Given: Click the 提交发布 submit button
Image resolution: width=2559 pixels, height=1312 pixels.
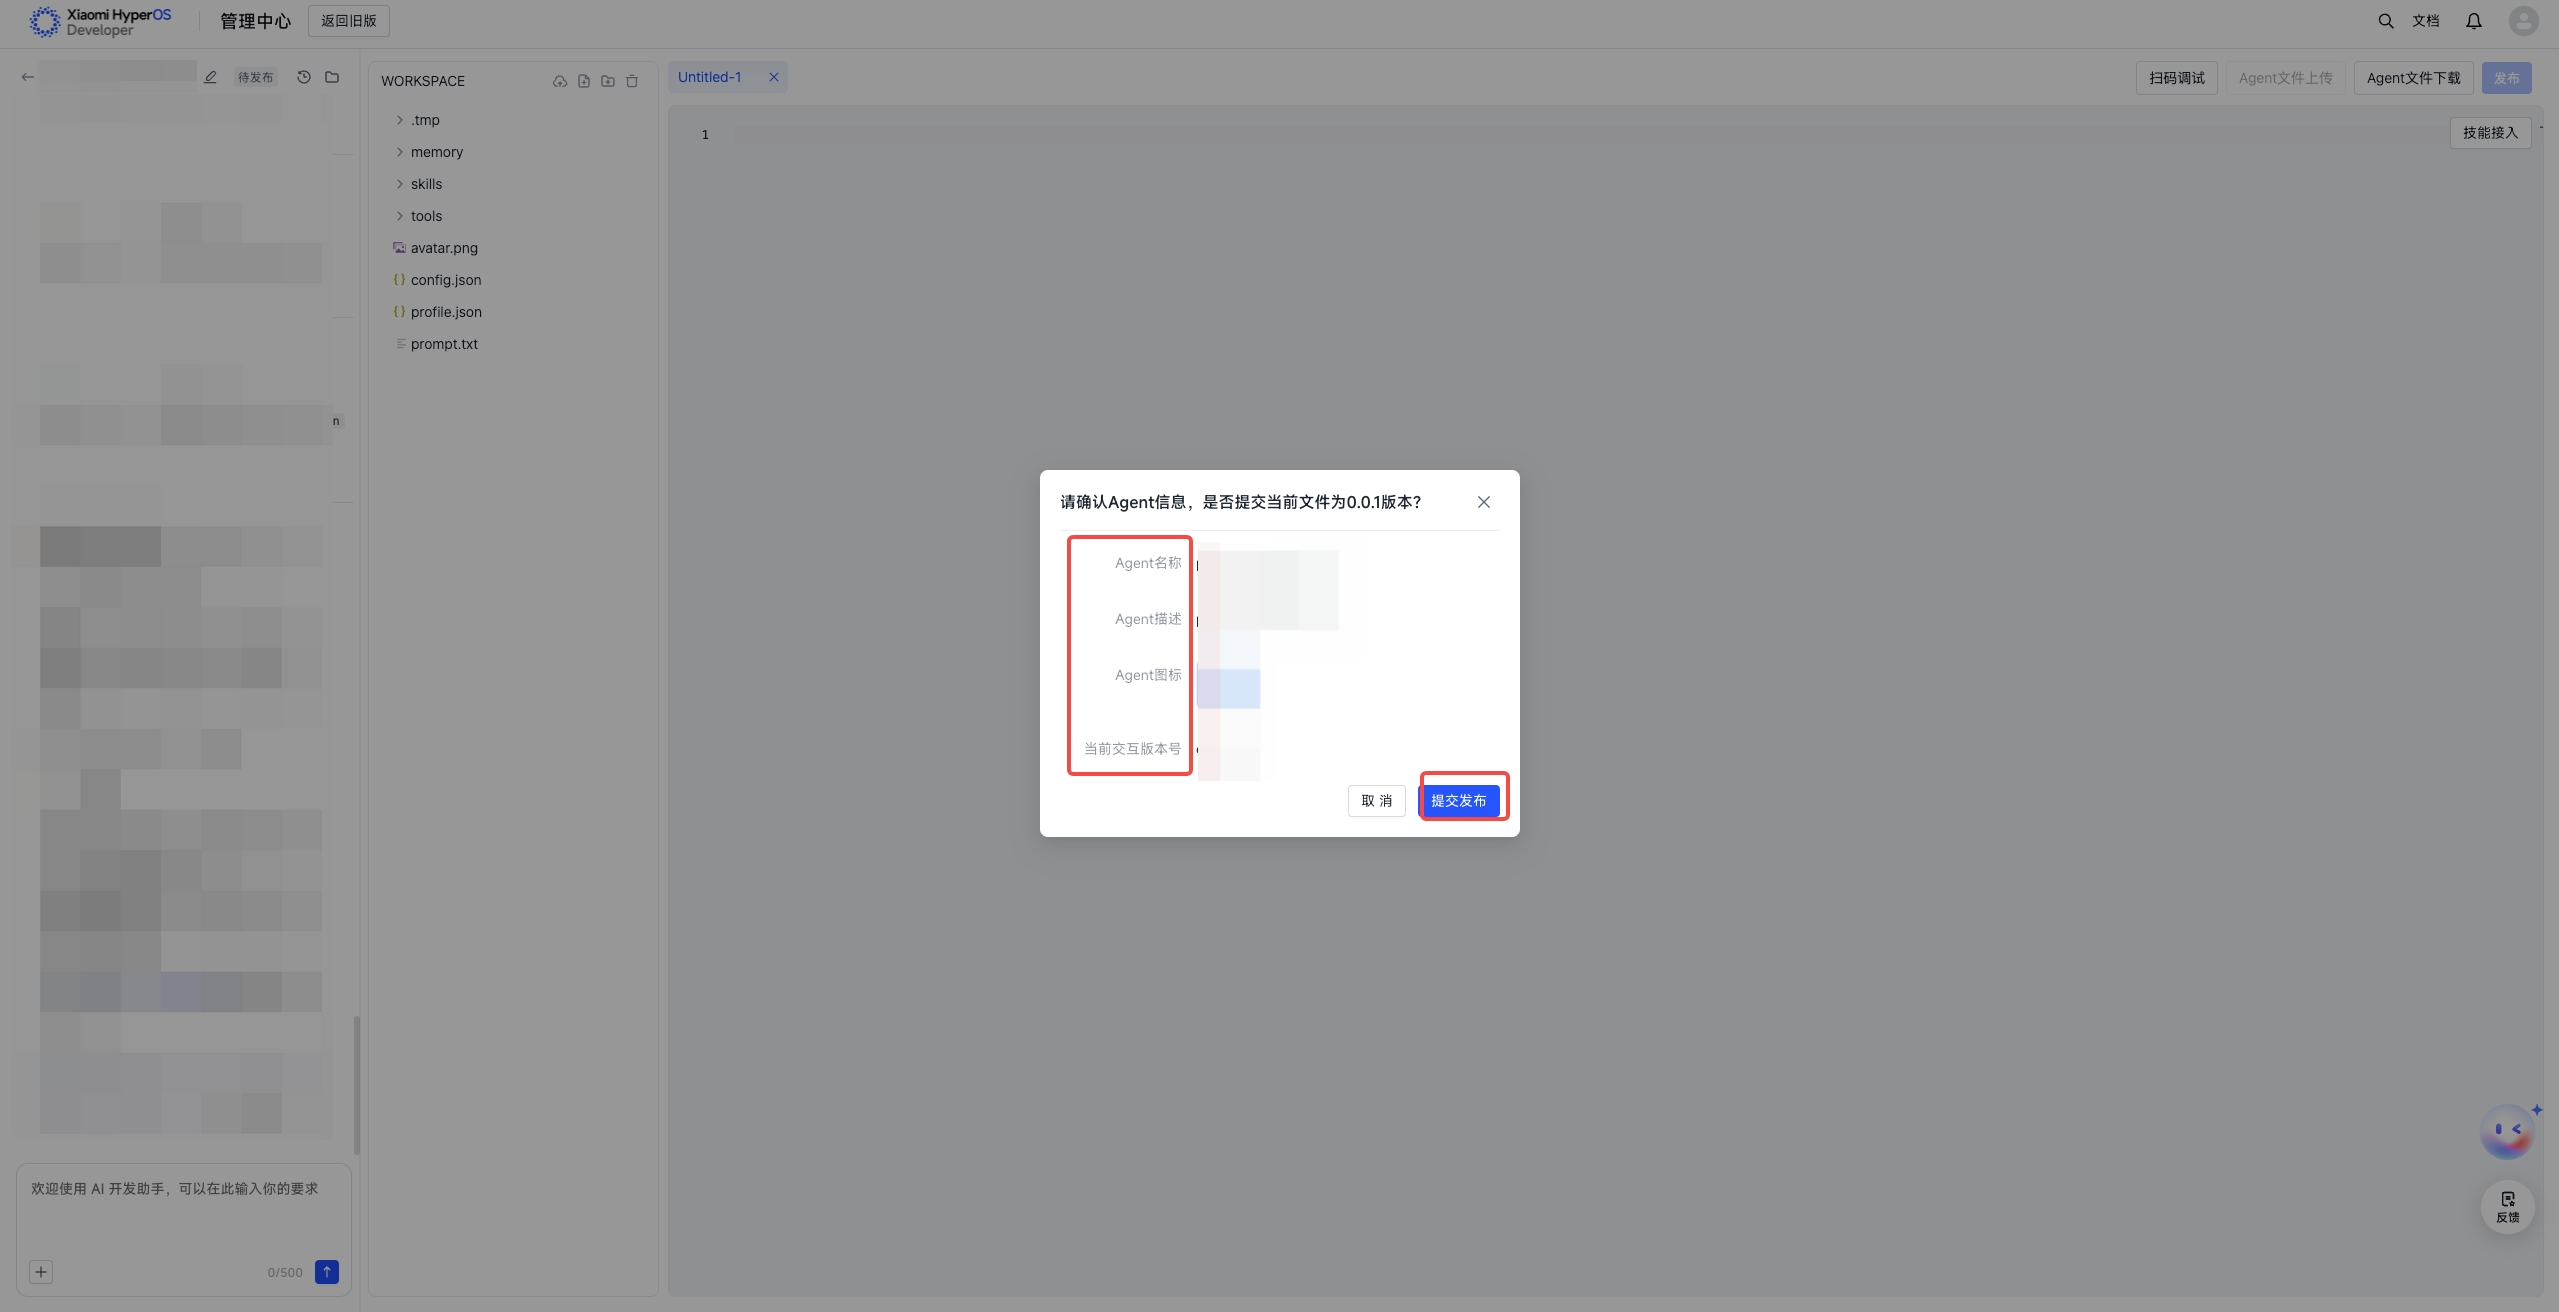Looking at the screenshot, I should (x=1458, y=801).
